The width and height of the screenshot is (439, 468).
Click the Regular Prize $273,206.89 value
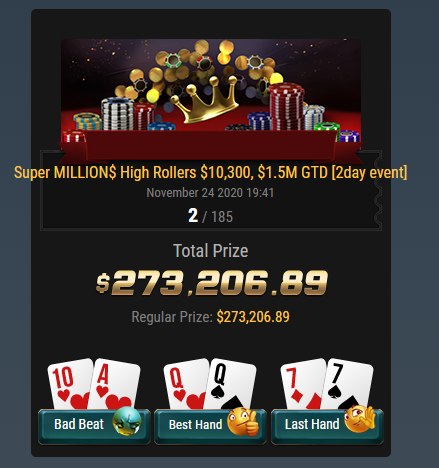click(253, 317)
